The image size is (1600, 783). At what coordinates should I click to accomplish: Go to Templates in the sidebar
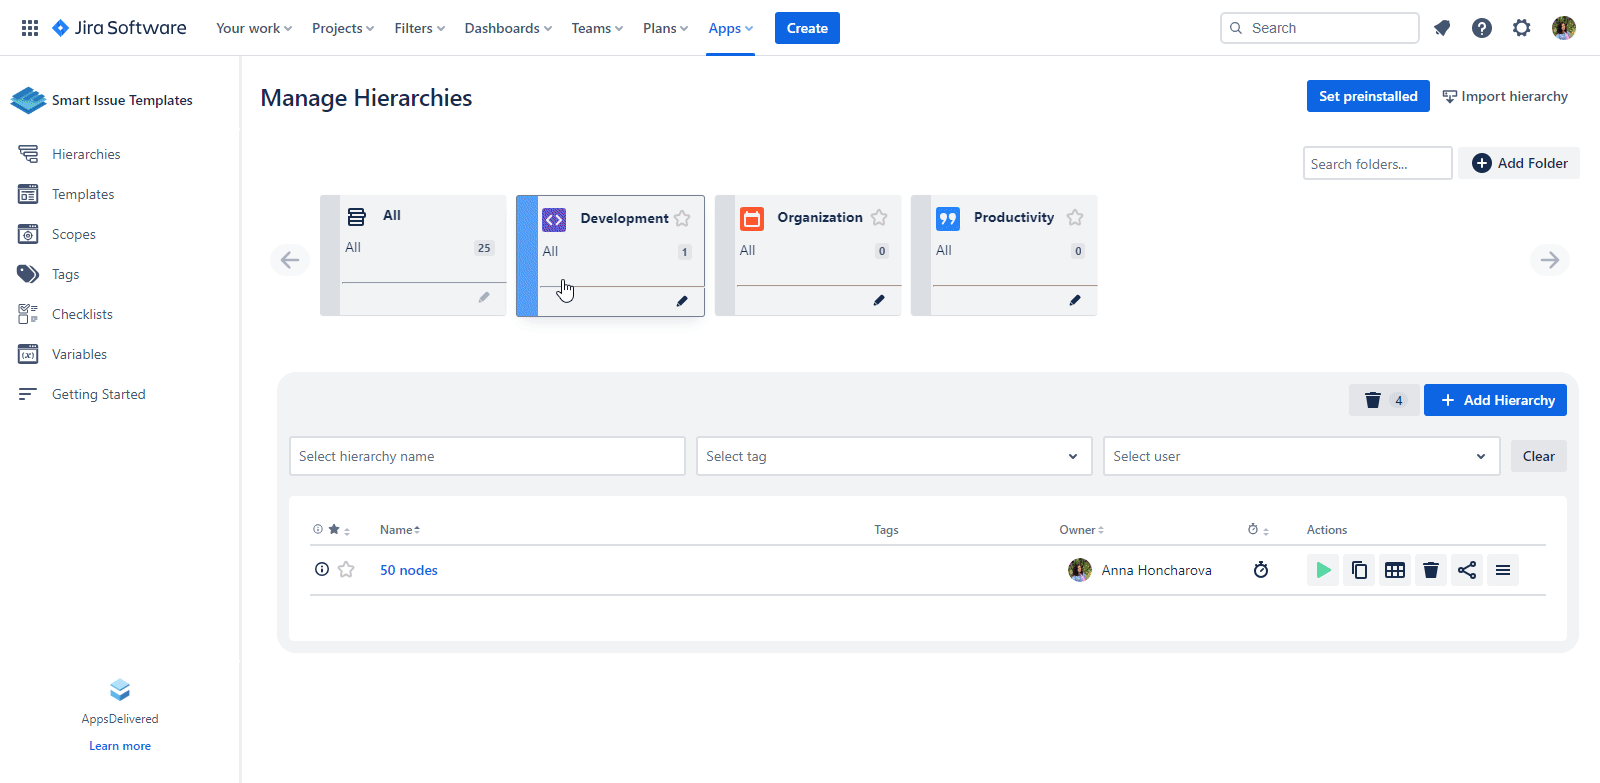(x=83, y=194)
